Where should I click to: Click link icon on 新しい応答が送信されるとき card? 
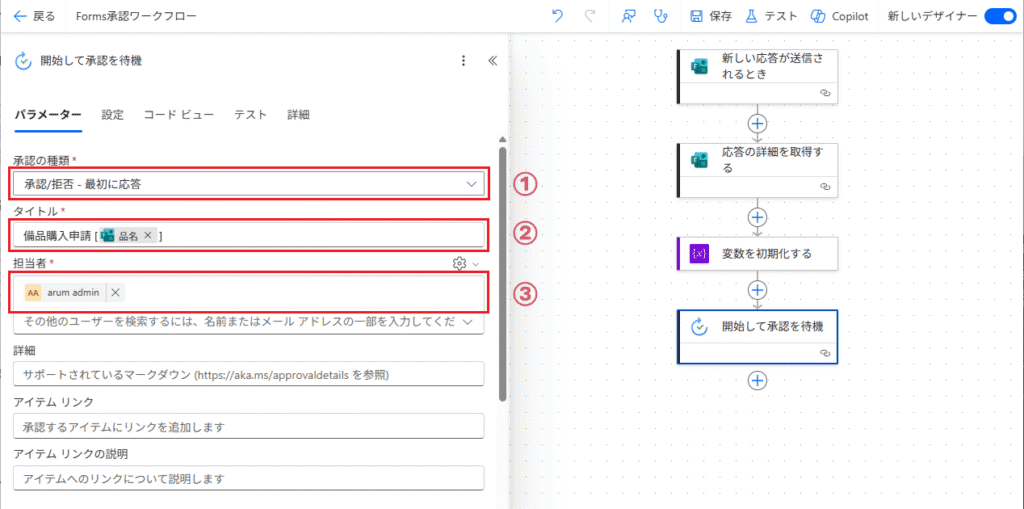pyautogui.click(x=824, y=93)
